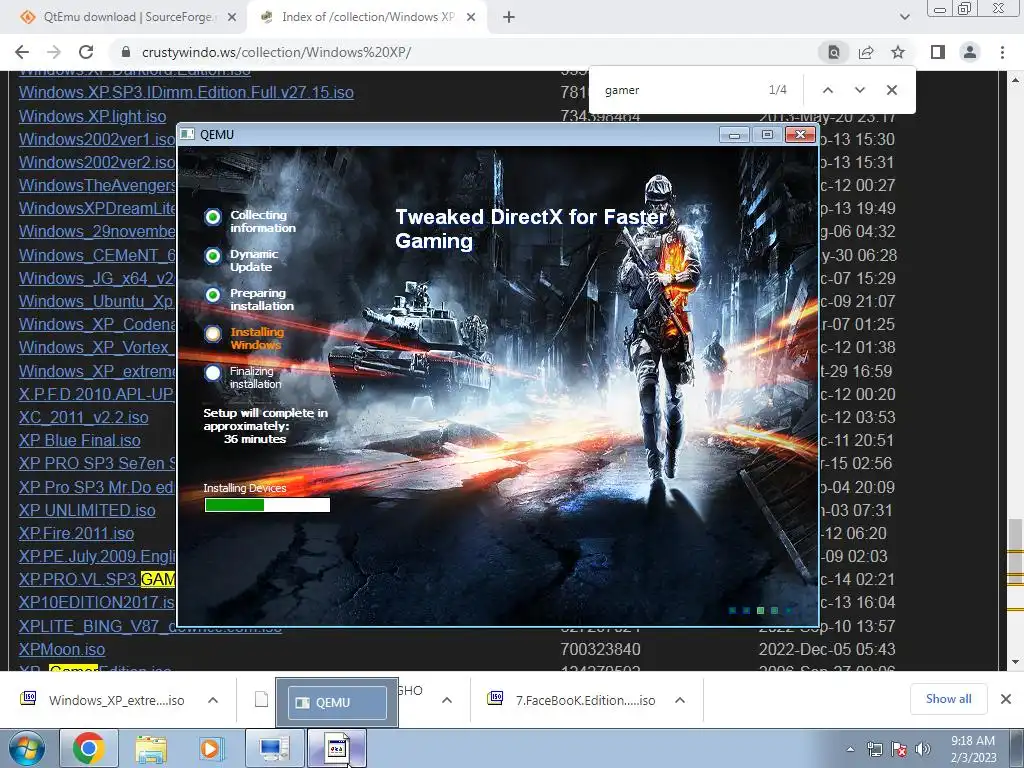Open Windows Explorer from taskbar
Image resolution: width=1024 pixels, height=768 pixels.
[x=151, y=748]
